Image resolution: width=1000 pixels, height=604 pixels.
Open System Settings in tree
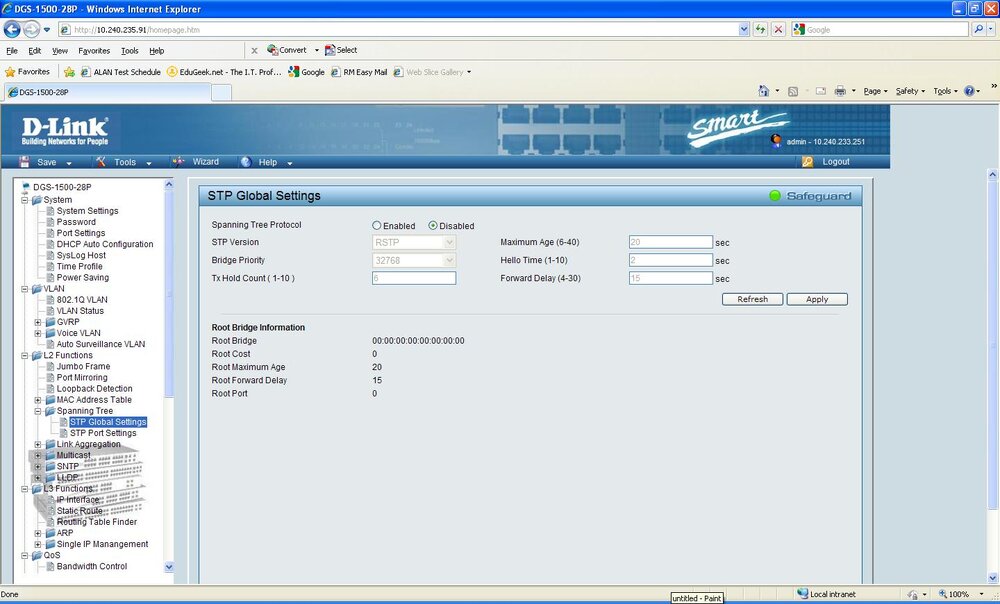tap(87, 211)
